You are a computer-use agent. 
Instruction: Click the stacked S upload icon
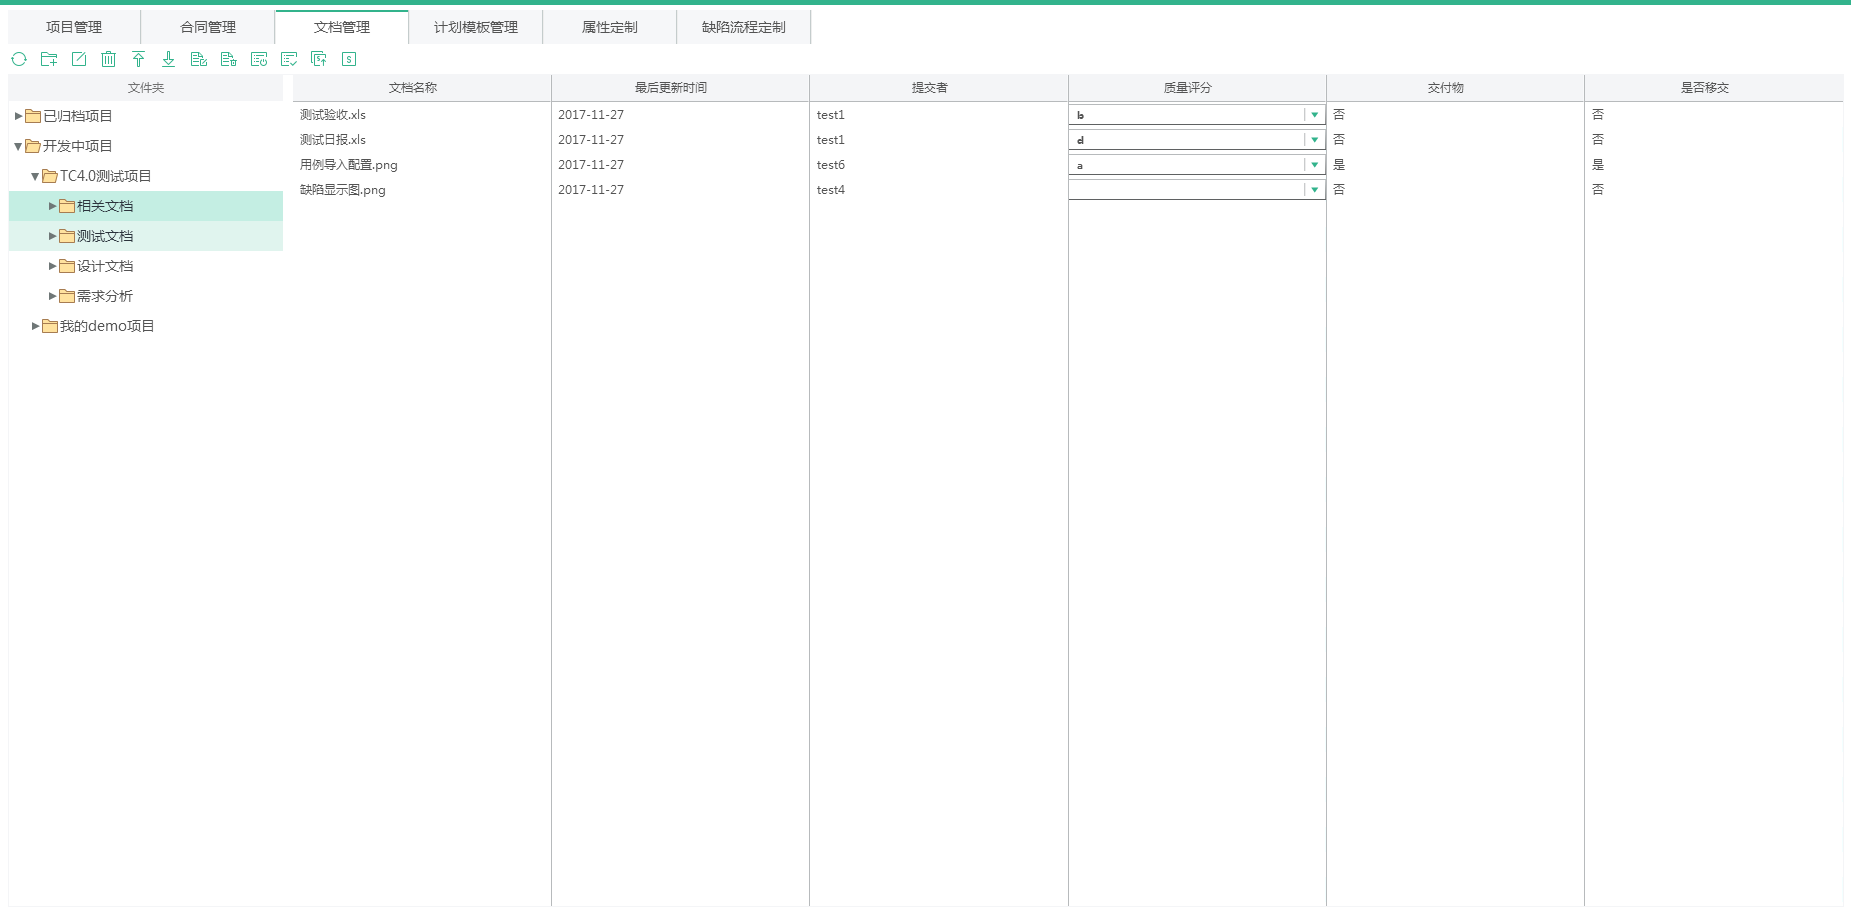319,59
